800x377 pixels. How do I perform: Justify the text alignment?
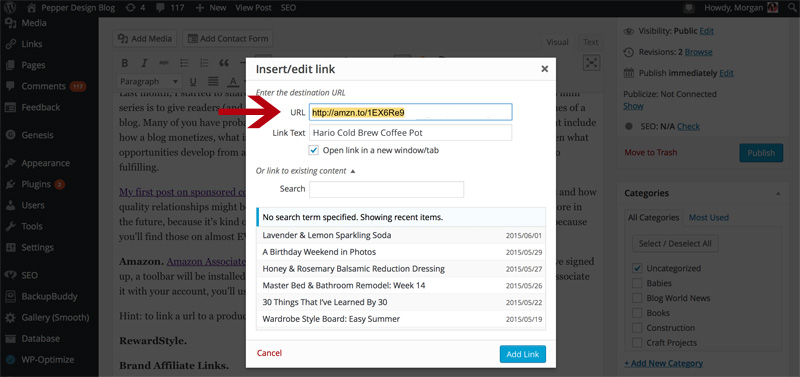[213, 82]
